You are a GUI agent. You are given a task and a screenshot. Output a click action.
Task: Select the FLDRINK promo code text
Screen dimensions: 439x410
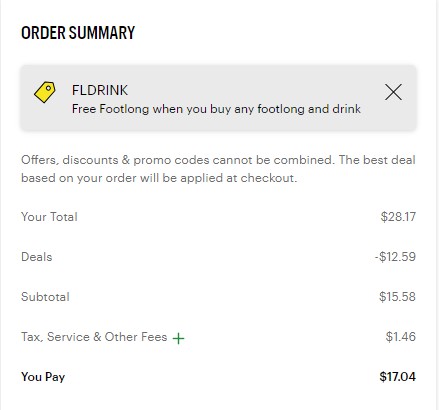click(x=100, y=90)
